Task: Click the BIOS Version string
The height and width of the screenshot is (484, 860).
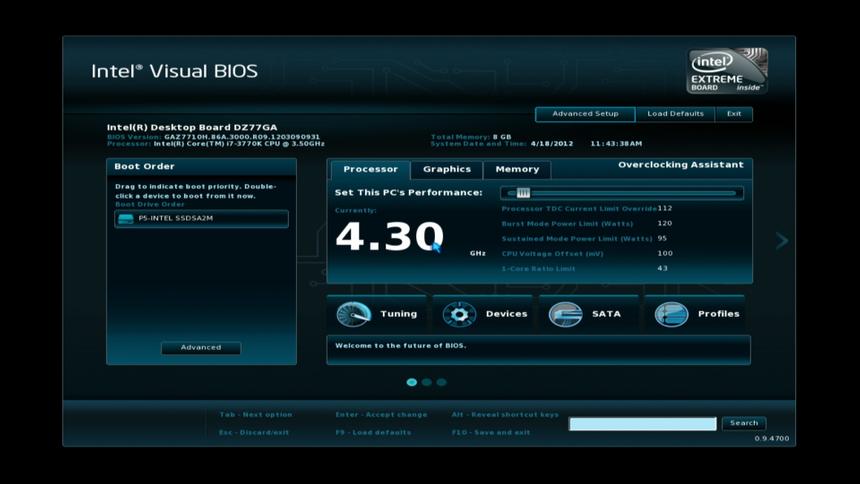Action: 242,137
